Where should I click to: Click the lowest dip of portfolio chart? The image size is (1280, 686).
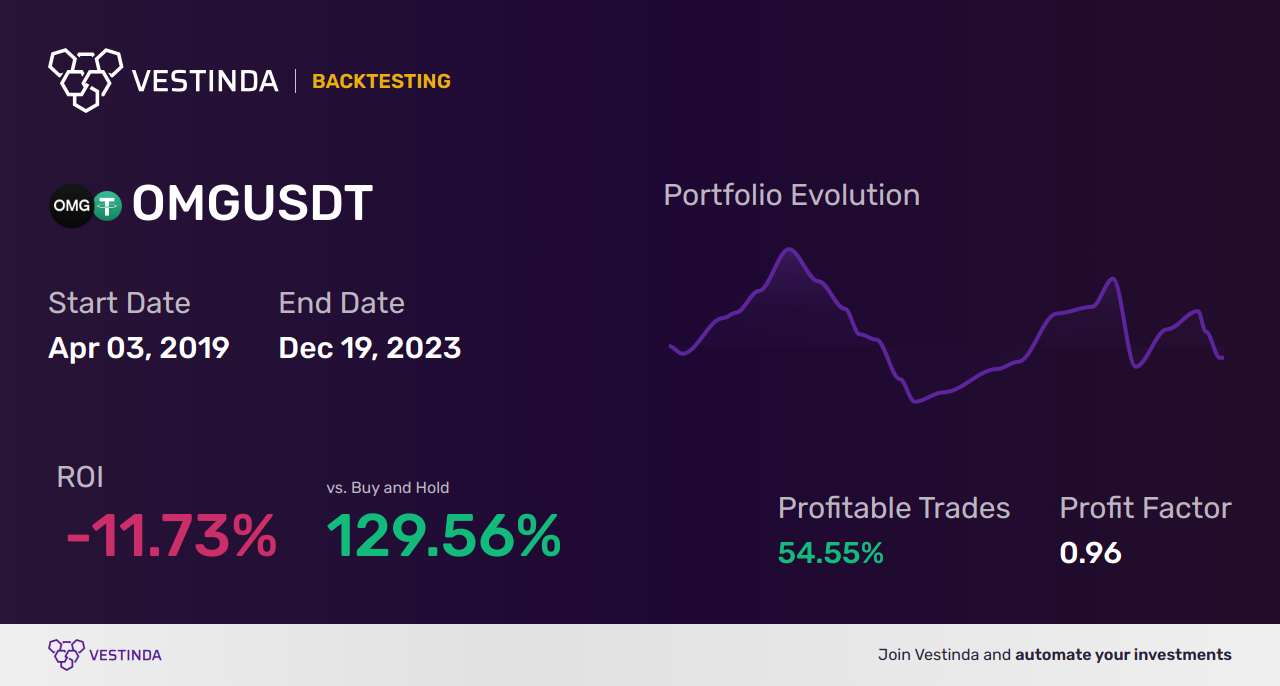916,400
